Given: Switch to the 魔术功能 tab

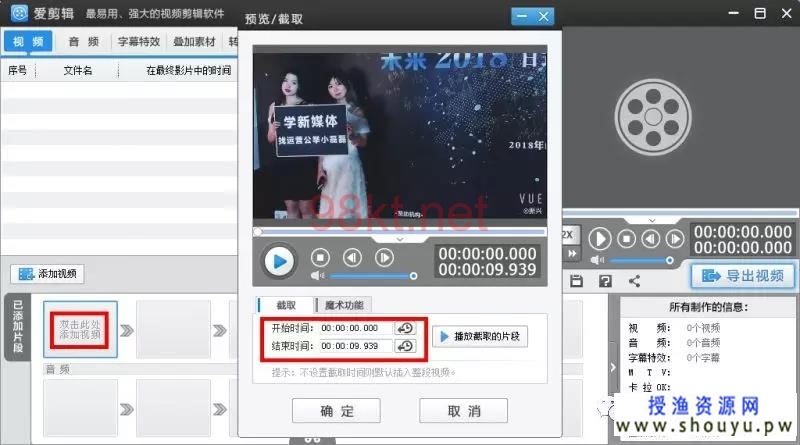Looking at the screenshot, I should (x=344, y=305).
